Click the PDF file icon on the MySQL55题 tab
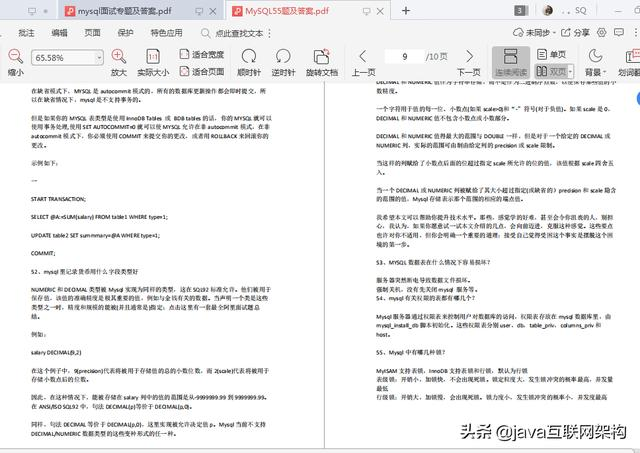 tap(237, 11)
